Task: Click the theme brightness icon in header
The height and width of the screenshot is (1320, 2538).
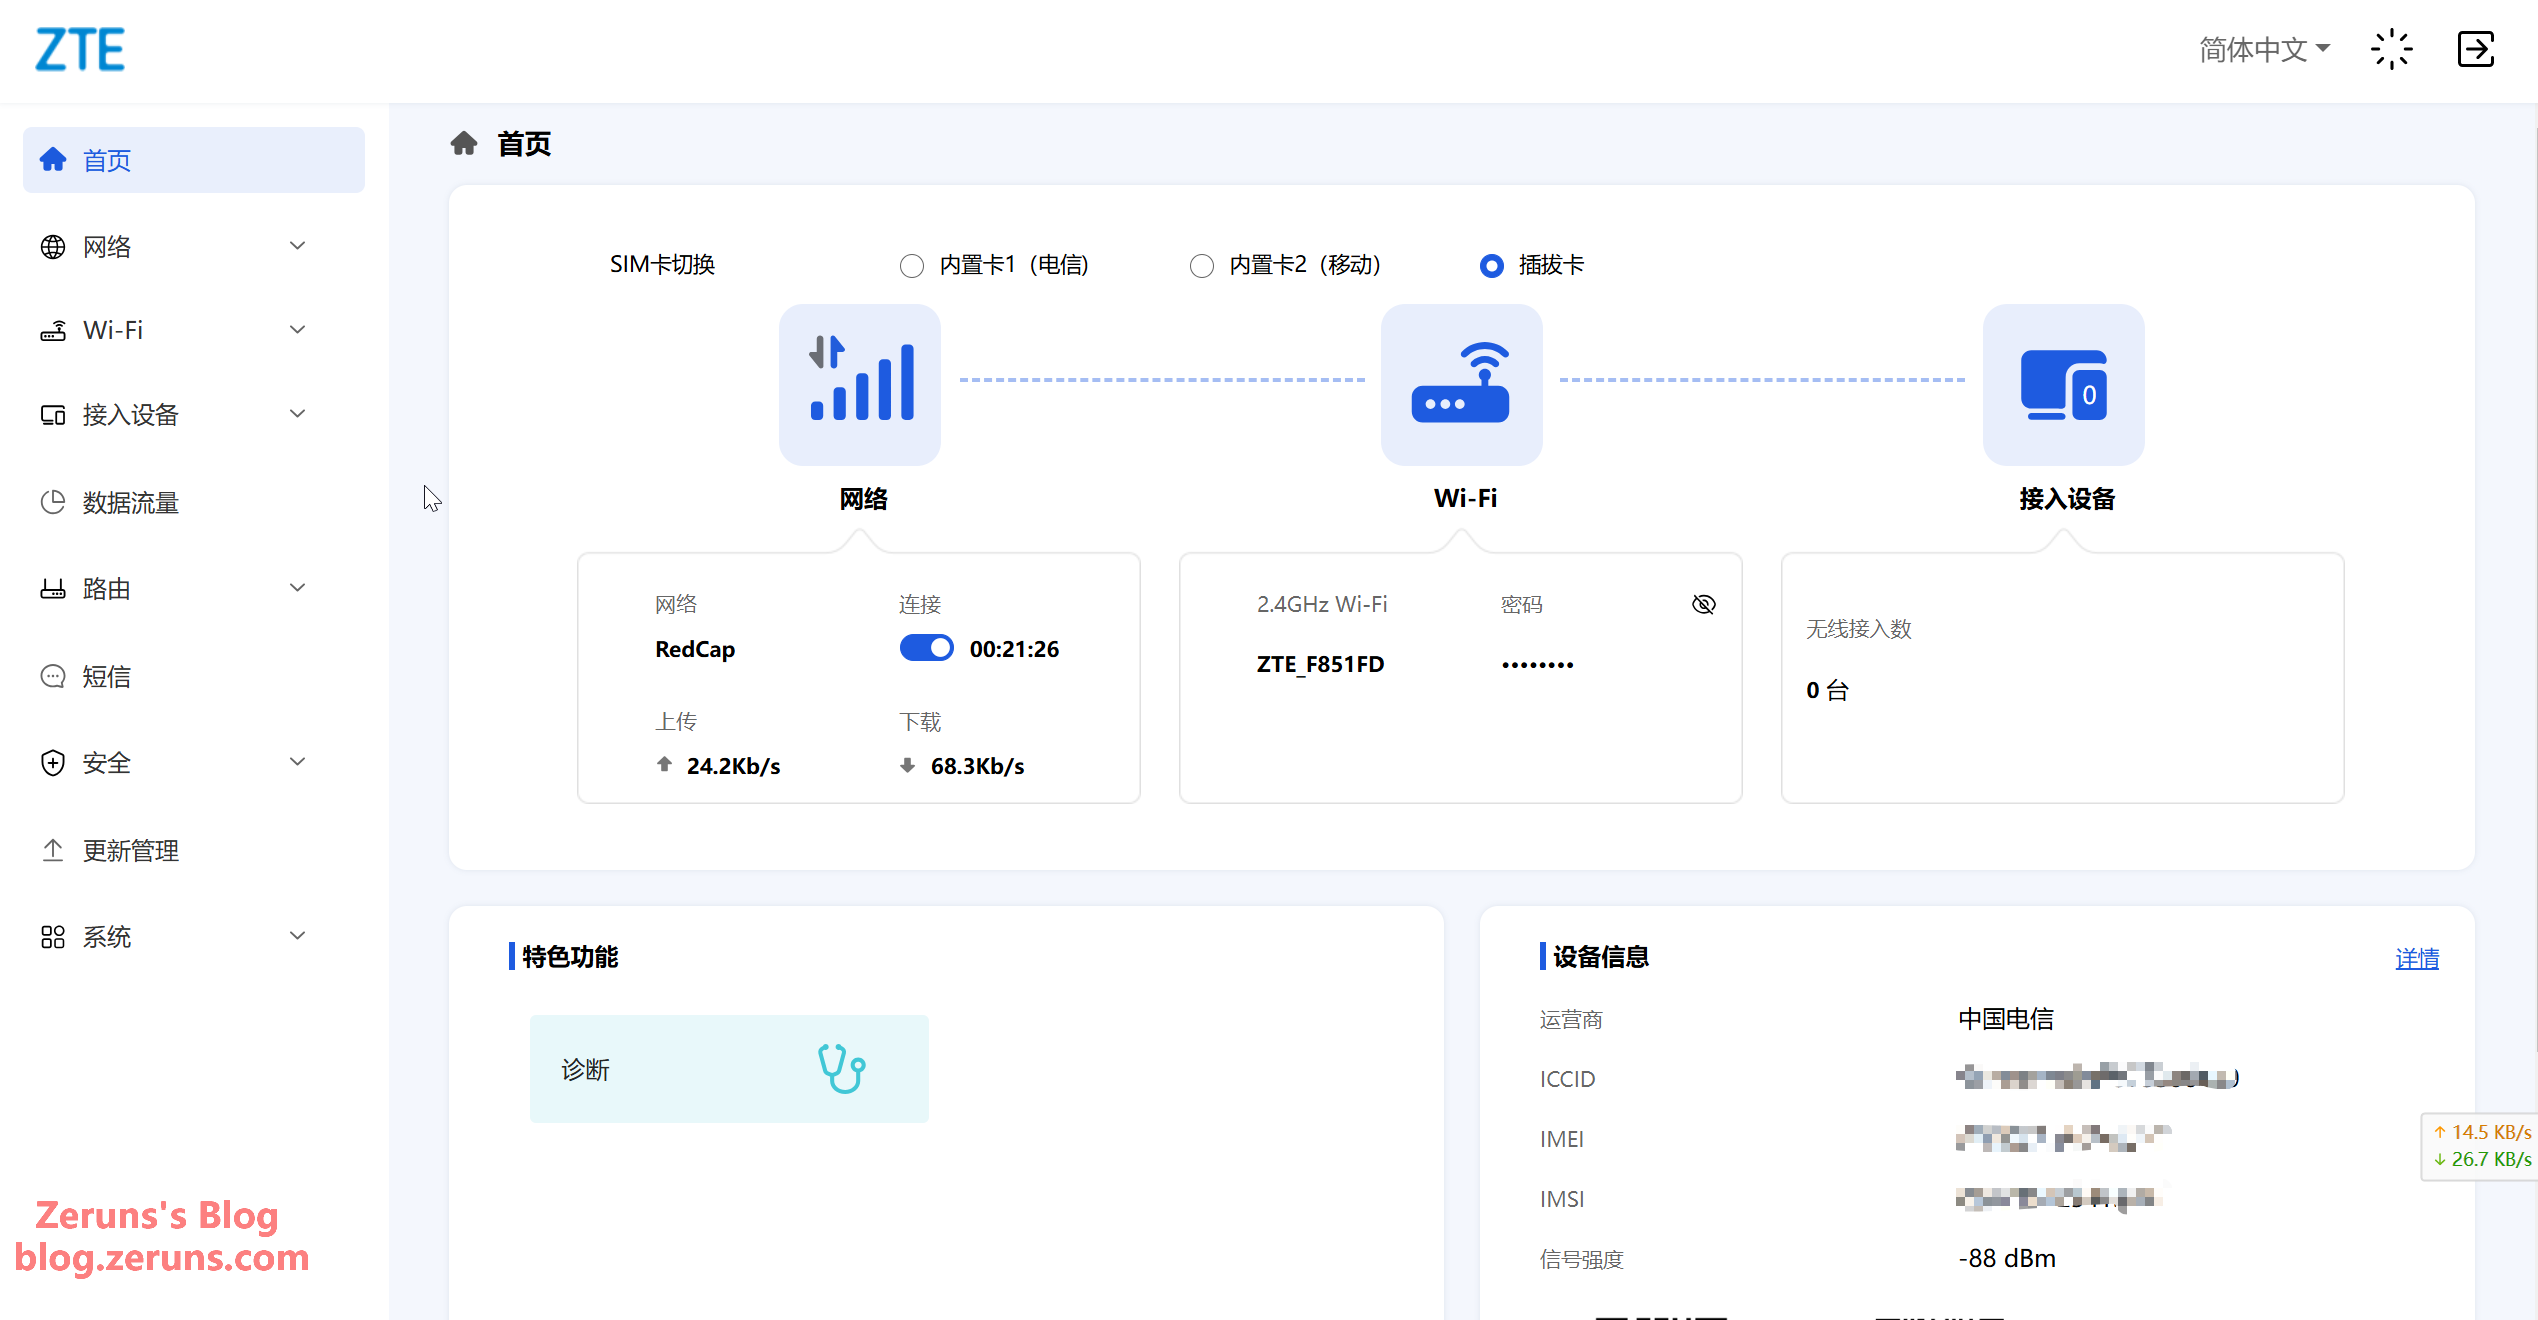Action: point(2391,49)
